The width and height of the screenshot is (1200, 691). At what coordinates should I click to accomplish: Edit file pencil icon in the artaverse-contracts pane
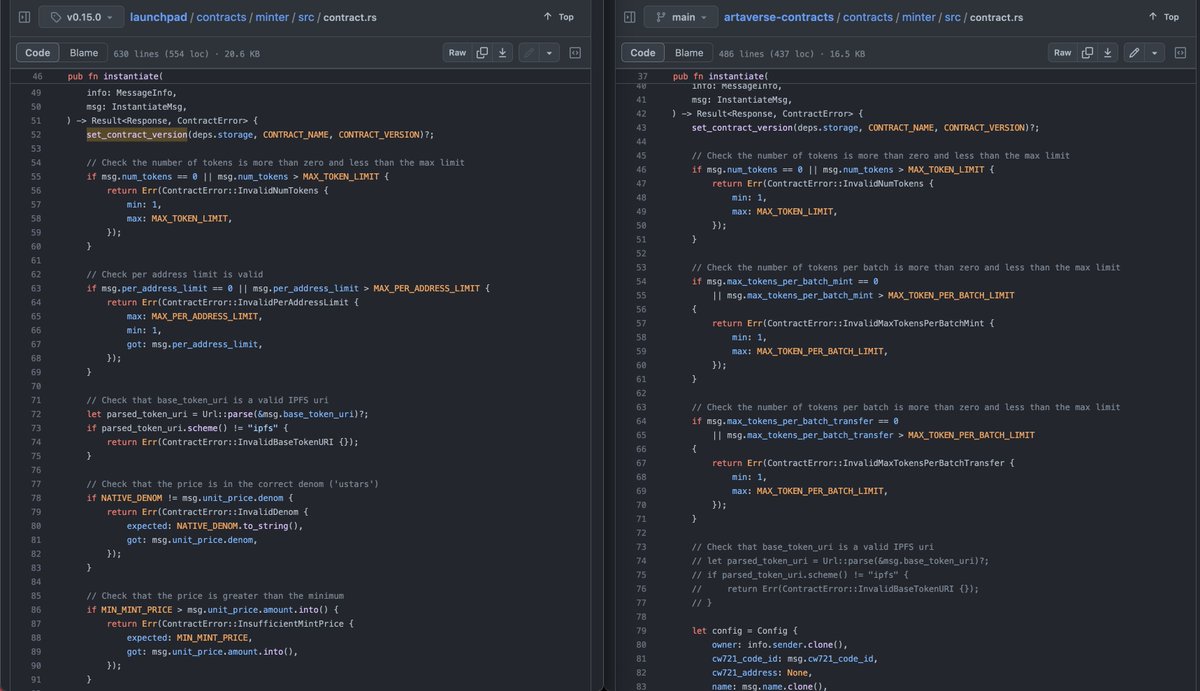click(x=1134, y=52)
